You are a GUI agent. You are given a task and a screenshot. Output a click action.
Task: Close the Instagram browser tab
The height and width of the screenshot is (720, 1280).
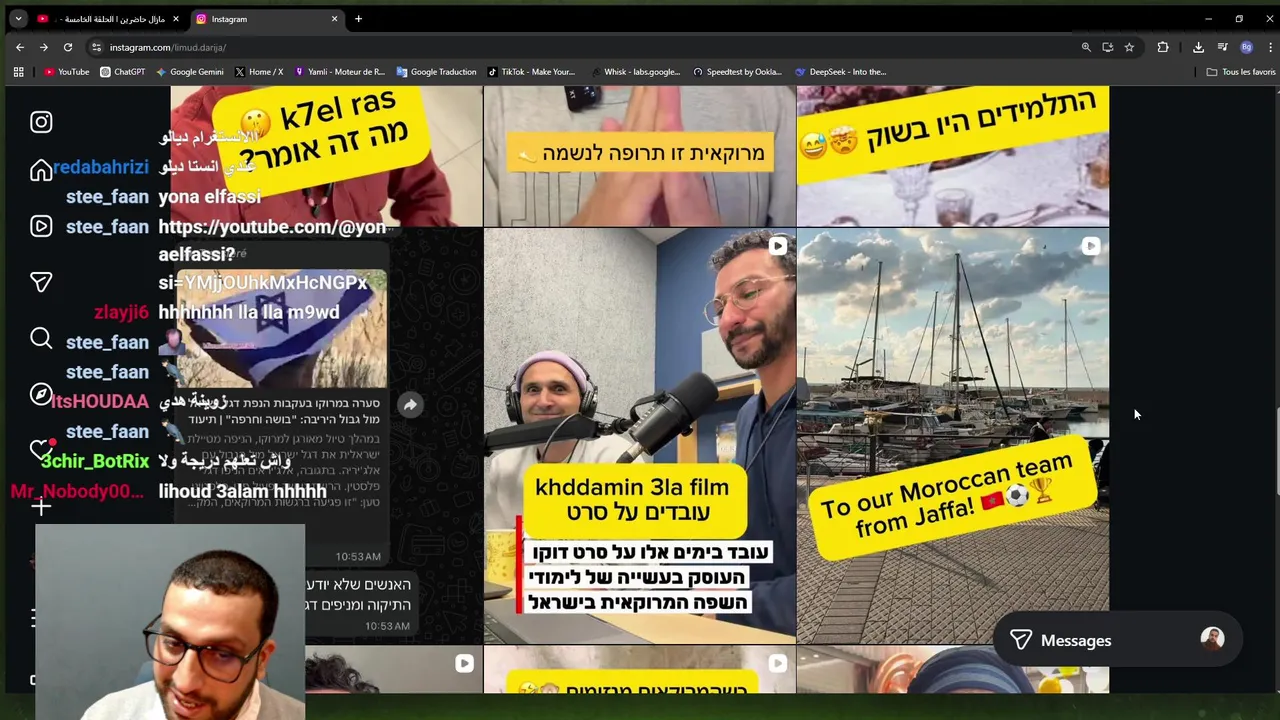tap(334, 19)
